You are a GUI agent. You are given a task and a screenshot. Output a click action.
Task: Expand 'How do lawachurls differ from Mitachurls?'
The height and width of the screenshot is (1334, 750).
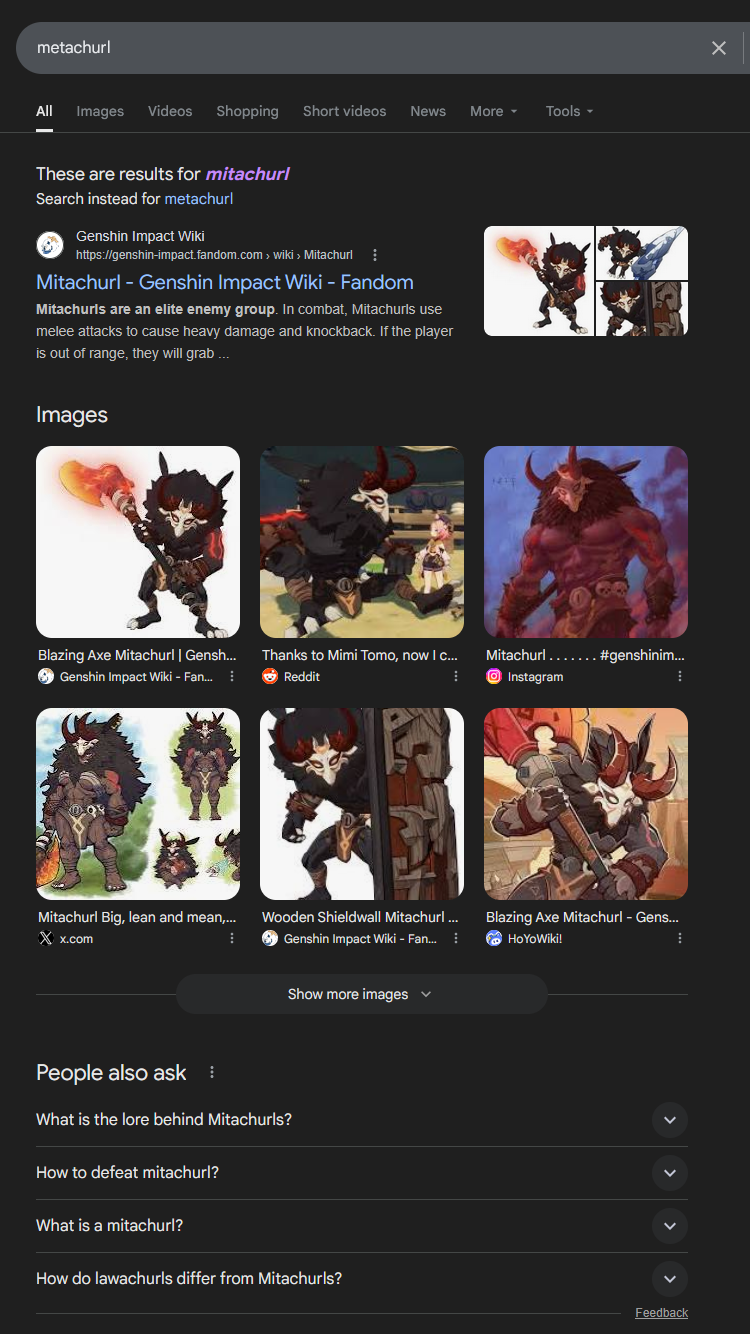click(x=362, y=1279)
